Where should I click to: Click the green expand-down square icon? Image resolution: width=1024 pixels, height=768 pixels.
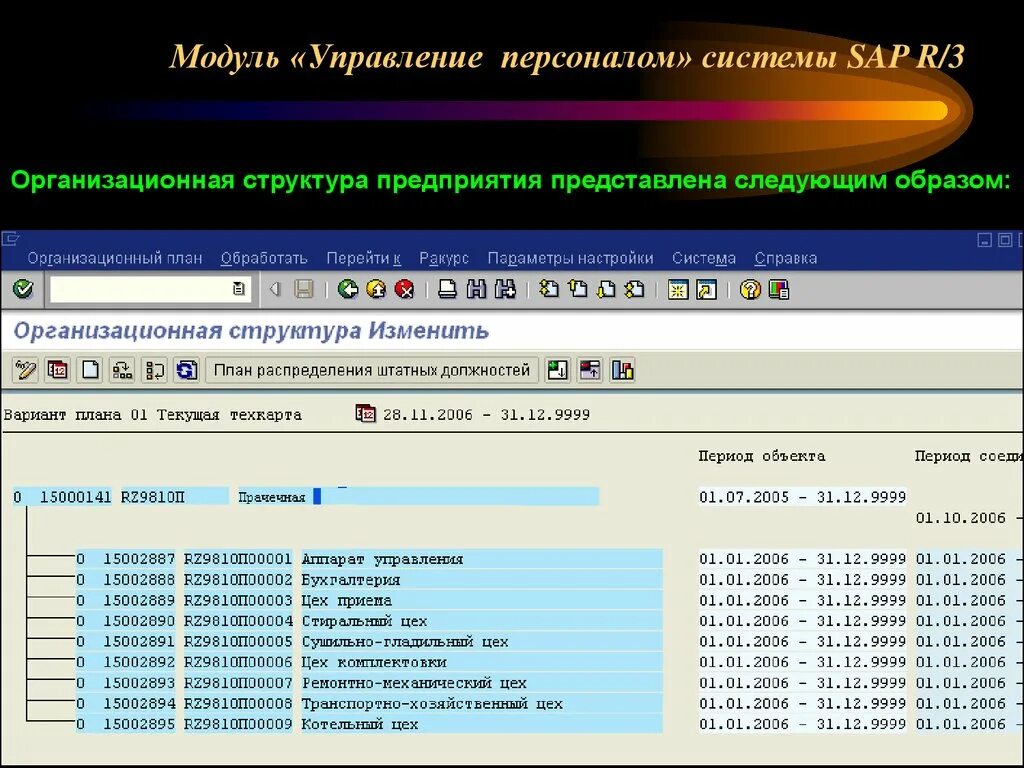(x=558, y=370)
